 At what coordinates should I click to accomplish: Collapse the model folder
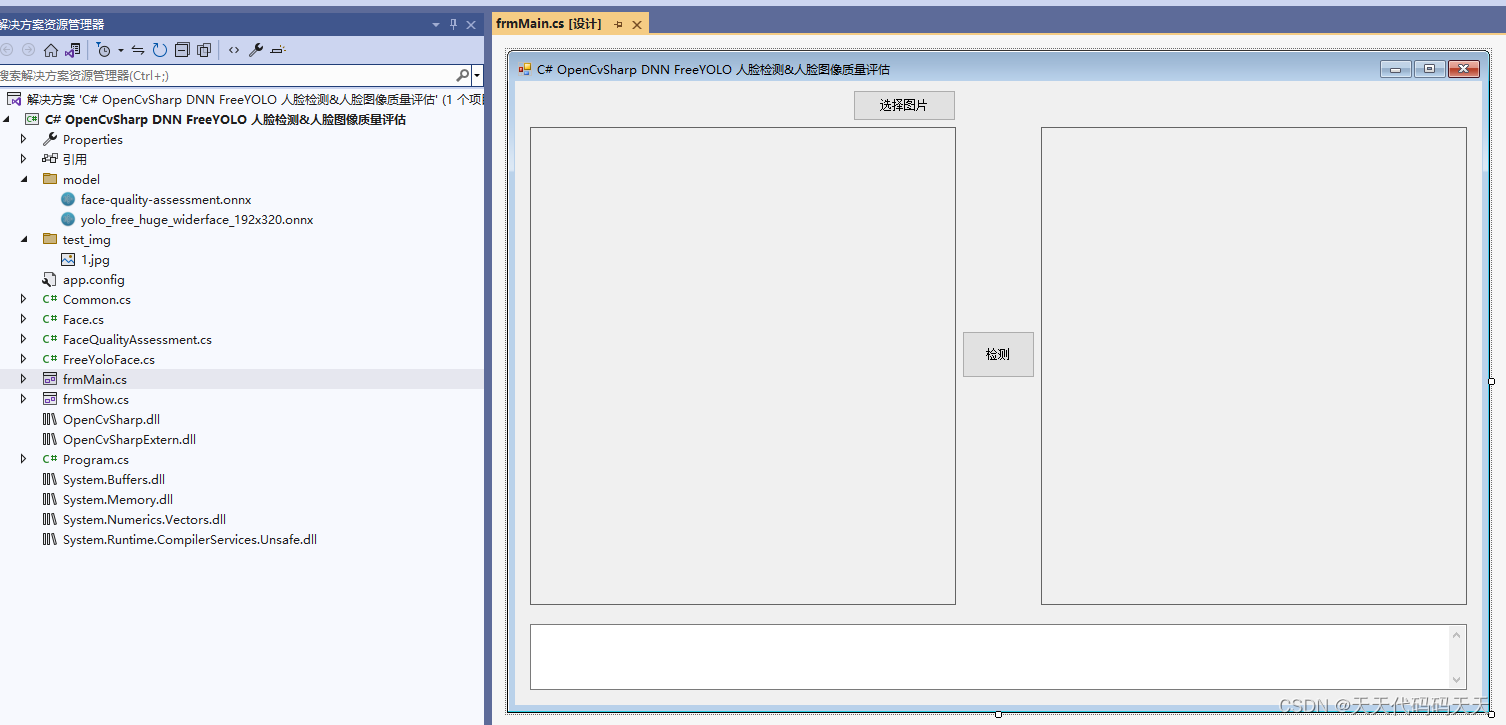tap(24, 179)
